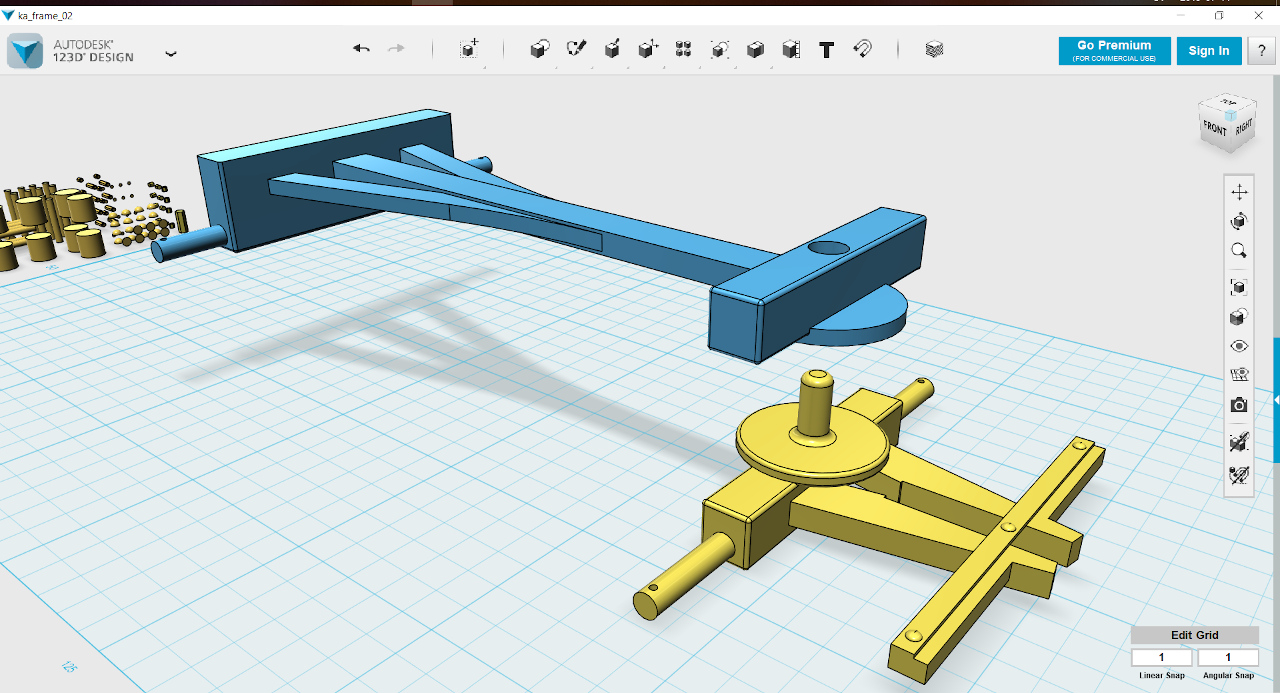Viewport: 1280px width, 693px height.
Task: Open the Material tool
Action: coord(934,49)
